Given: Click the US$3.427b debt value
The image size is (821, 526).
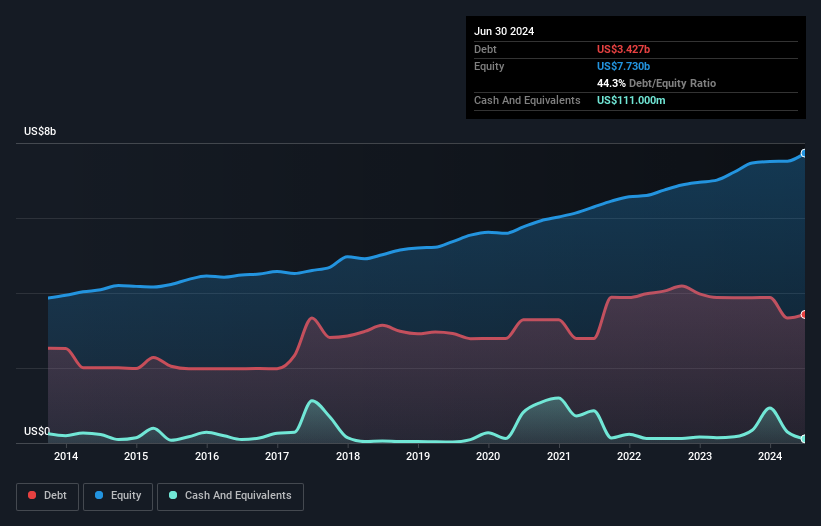Looking at the screenshot, I should 623,49.
